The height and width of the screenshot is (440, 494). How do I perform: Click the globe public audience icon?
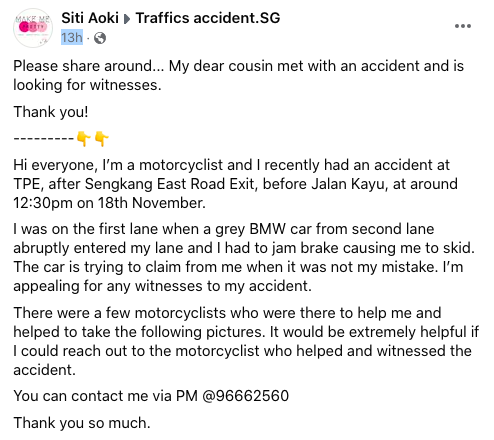click(100, 38)
